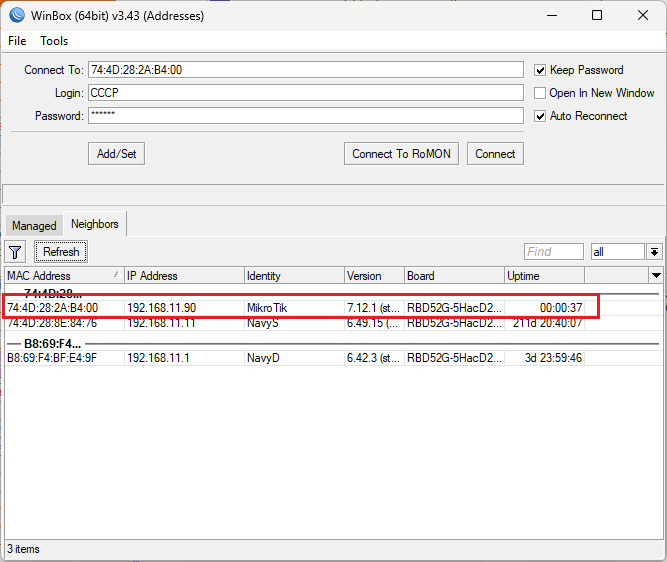Image resolution: width=667 pixels, height=562 pixels.
Task: Open the File menu
Action: coord(17,41)
